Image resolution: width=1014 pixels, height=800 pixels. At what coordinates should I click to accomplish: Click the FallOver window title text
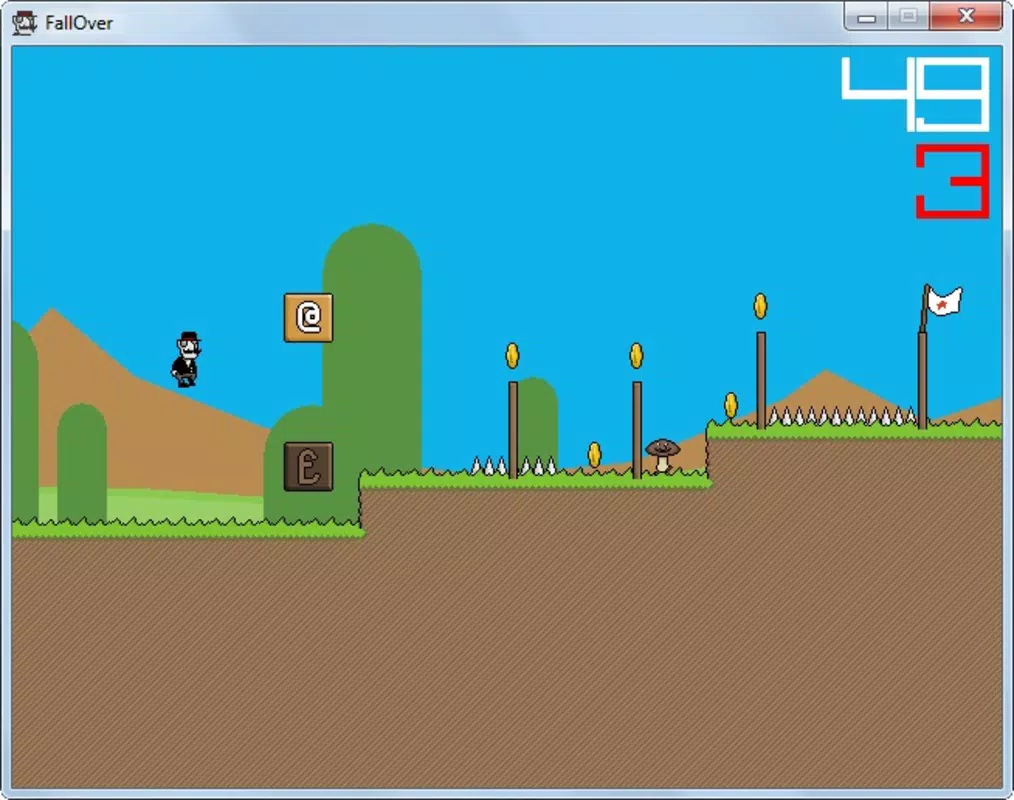click(x=79, y=23)
